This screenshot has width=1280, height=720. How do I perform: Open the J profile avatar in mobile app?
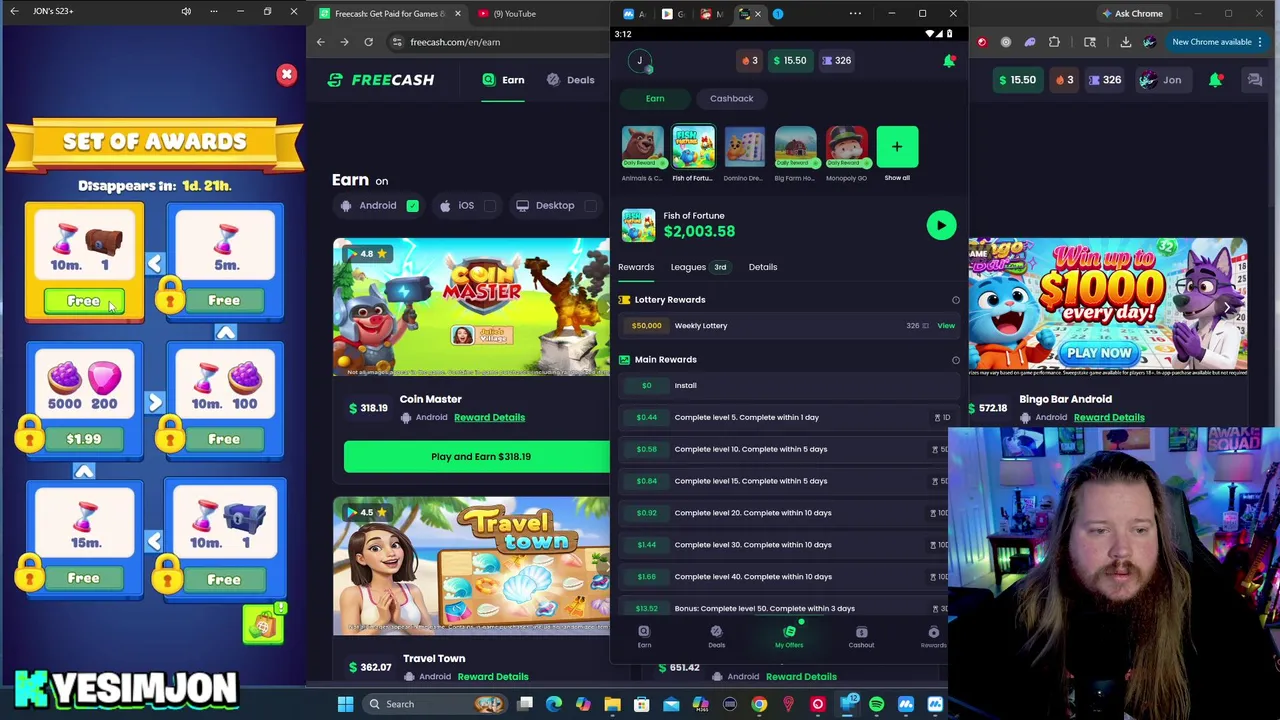640,61
